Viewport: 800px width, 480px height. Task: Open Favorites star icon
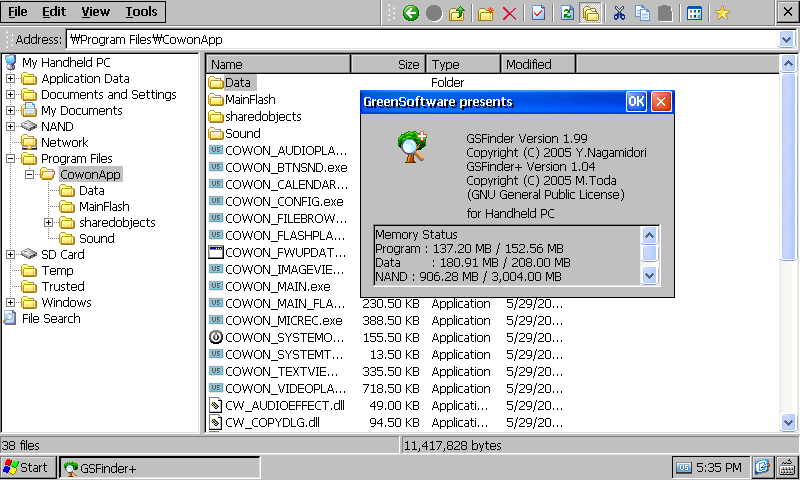point(722,13)
